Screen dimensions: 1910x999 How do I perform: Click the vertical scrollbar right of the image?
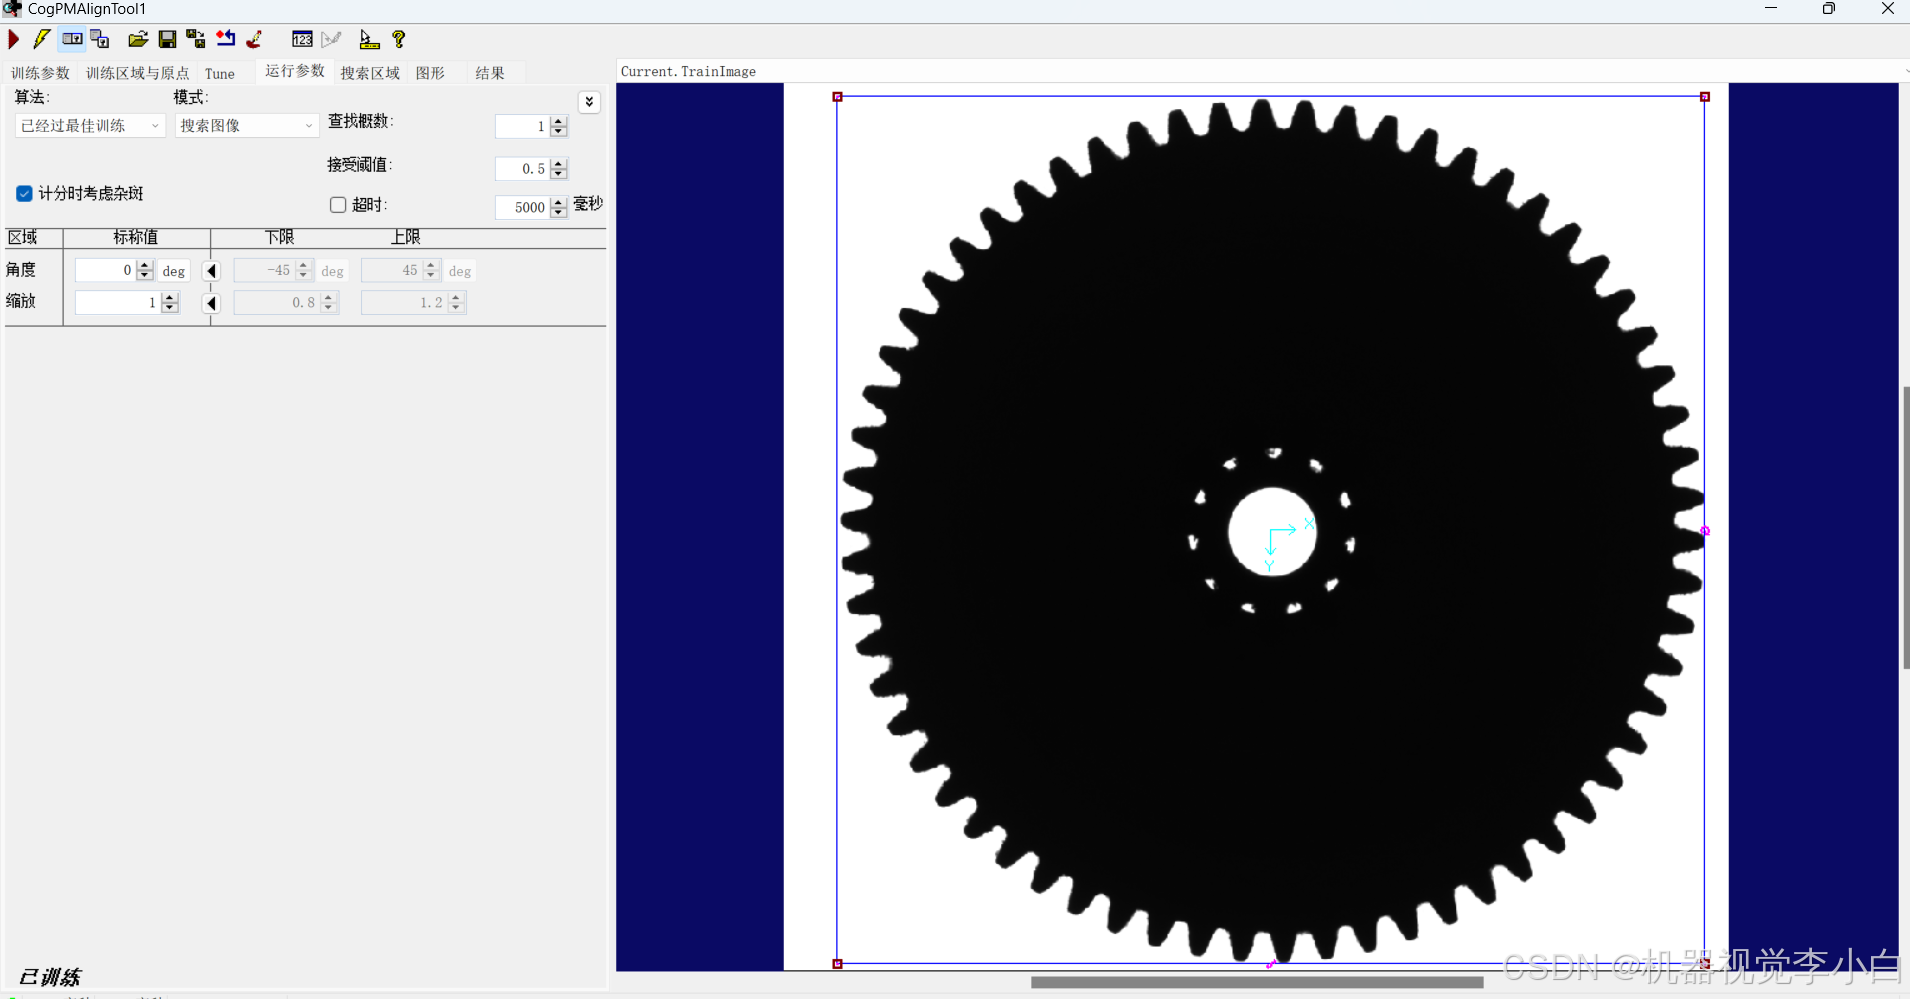coord(1906,528)
